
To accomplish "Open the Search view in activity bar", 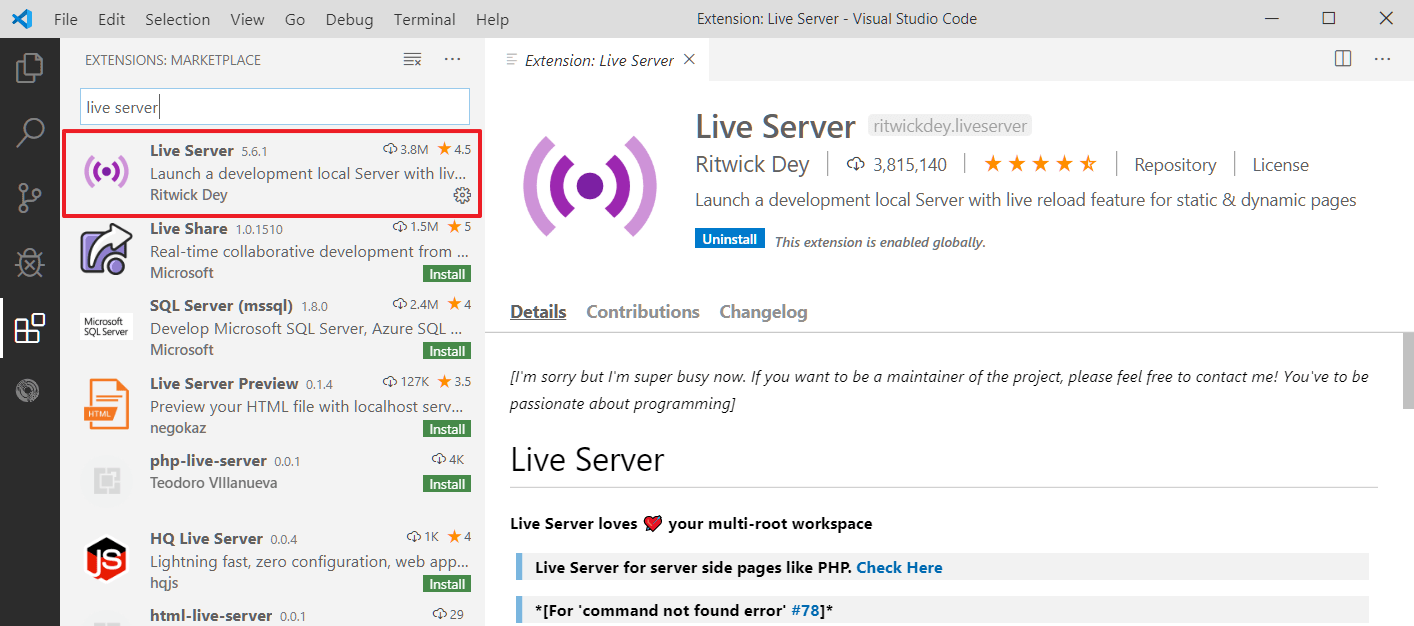I will pos(30,133).
